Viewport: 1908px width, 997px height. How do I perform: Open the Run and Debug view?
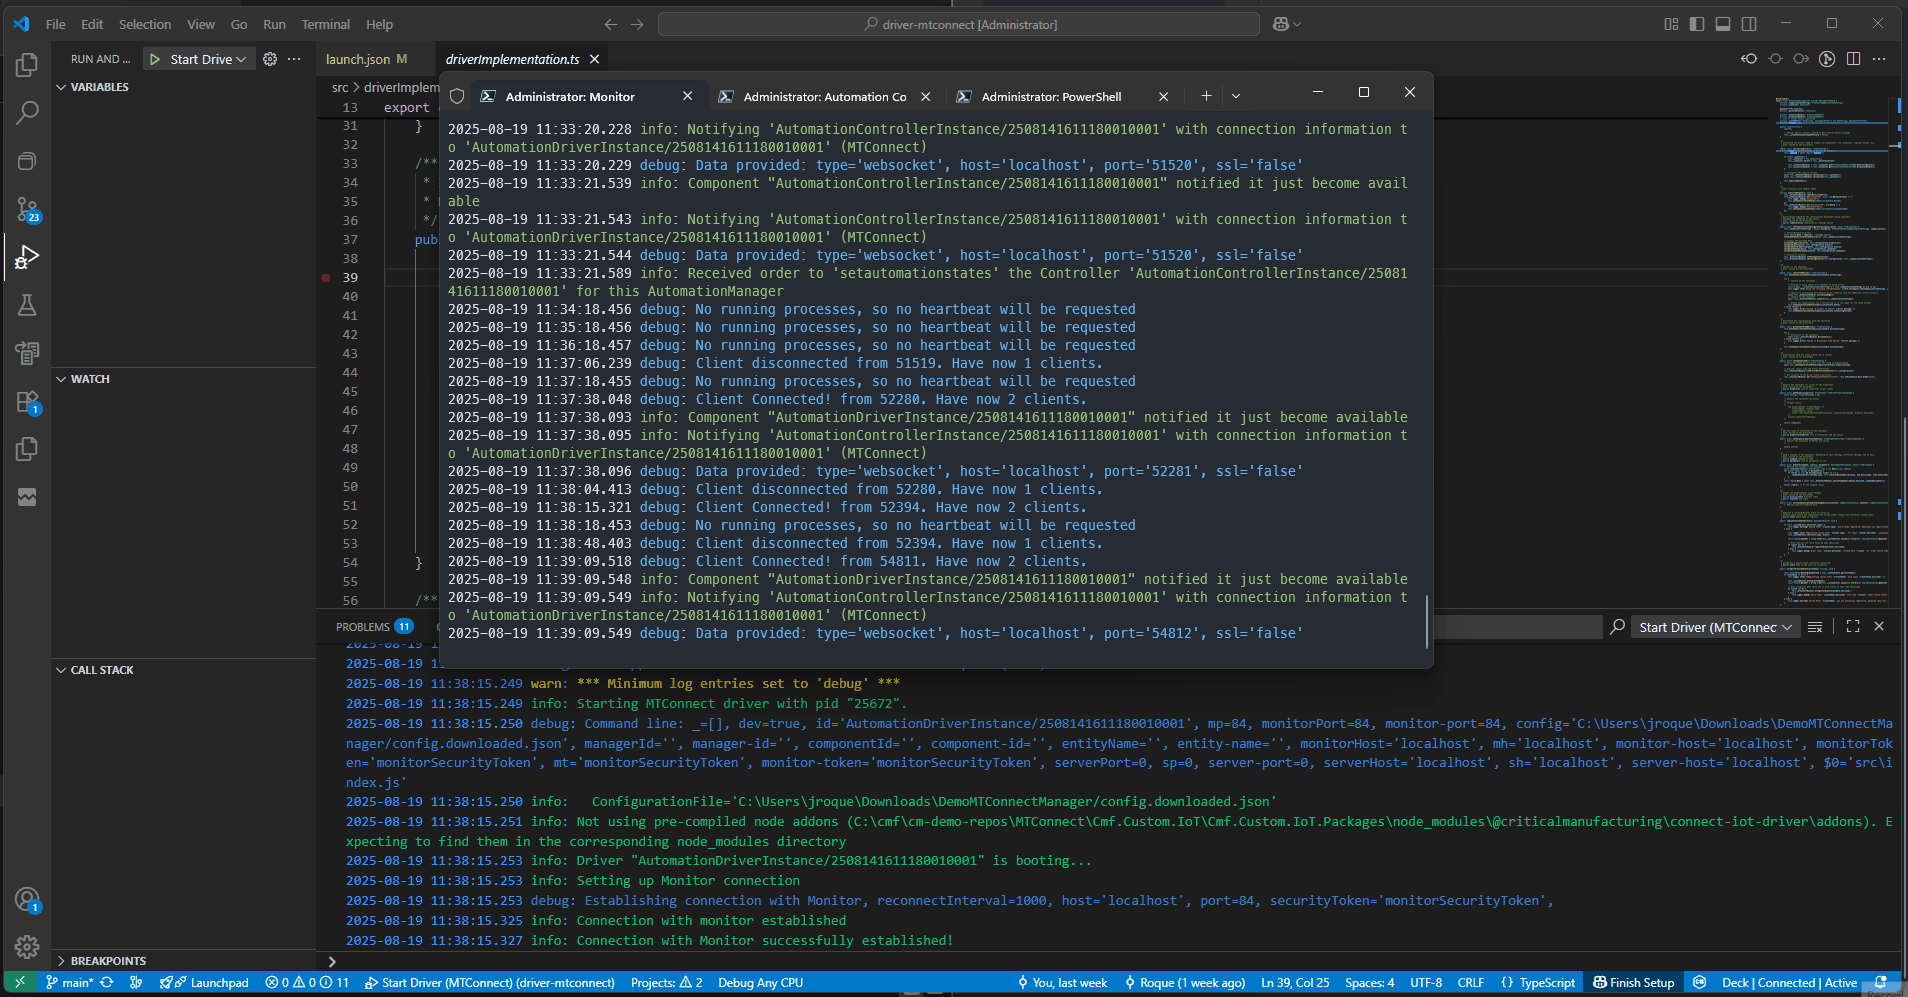[27, 257]
